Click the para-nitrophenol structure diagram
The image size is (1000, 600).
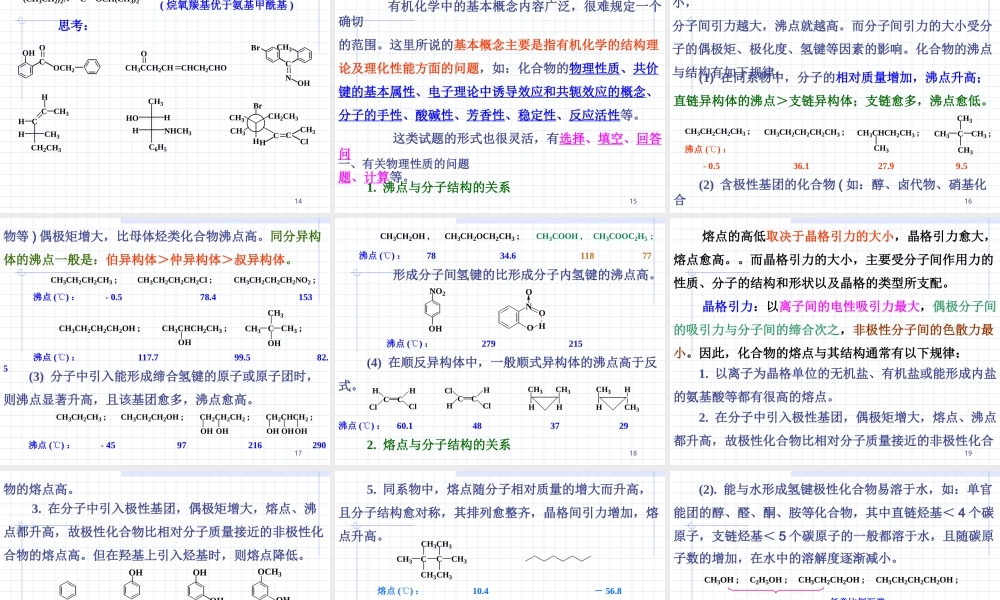pyautogui.click(x=435, y=312)
